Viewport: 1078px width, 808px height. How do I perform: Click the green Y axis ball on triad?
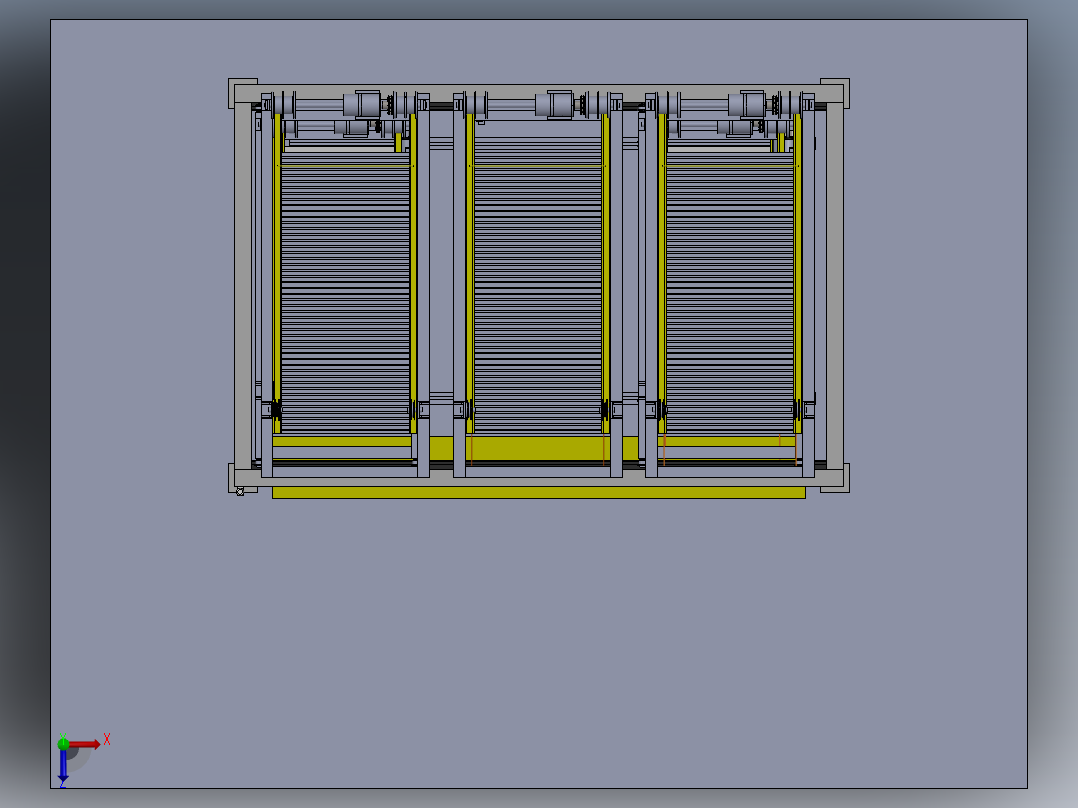coord(63,743)
